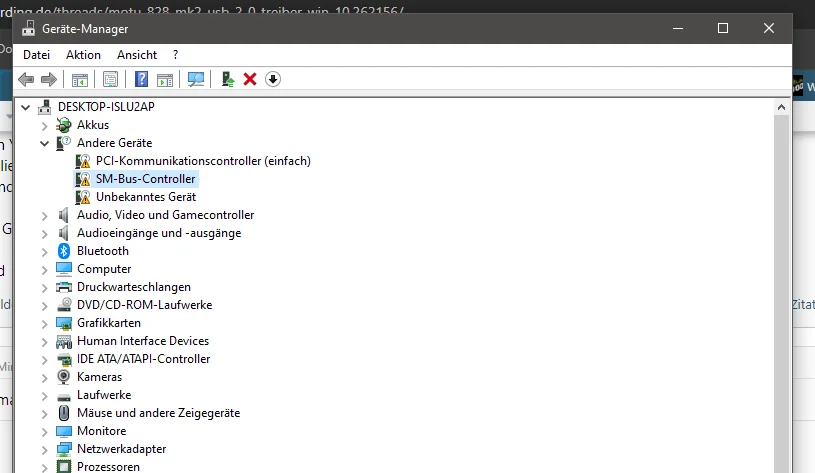Expand the Laufwerke category

(x=45, y=396)
